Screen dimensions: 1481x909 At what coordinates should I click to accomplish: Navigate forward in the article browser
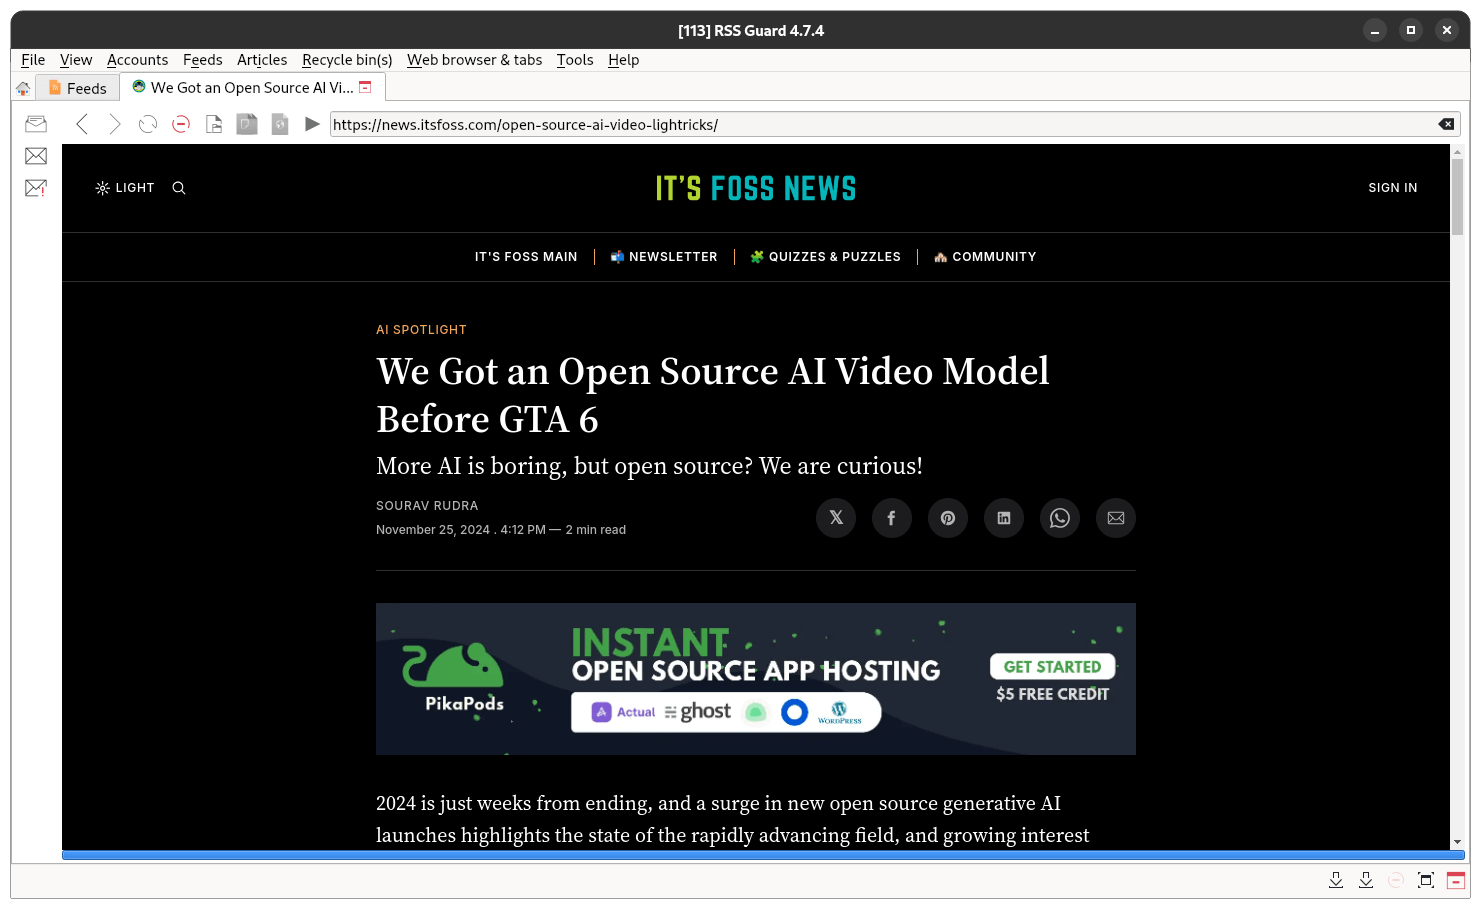pyautogui.click(x=114, y=123)
